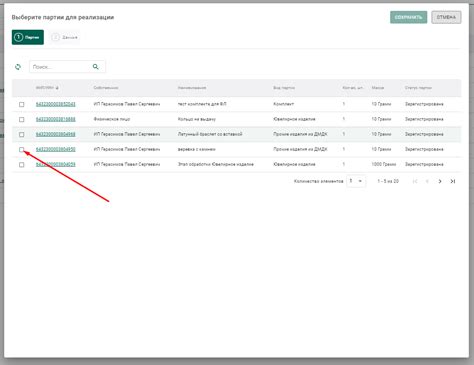Open batch link for 'Этап обработки Ювелирное изделие'
Viewport: 474px width, 365px height.
click(x=56, y=164)
